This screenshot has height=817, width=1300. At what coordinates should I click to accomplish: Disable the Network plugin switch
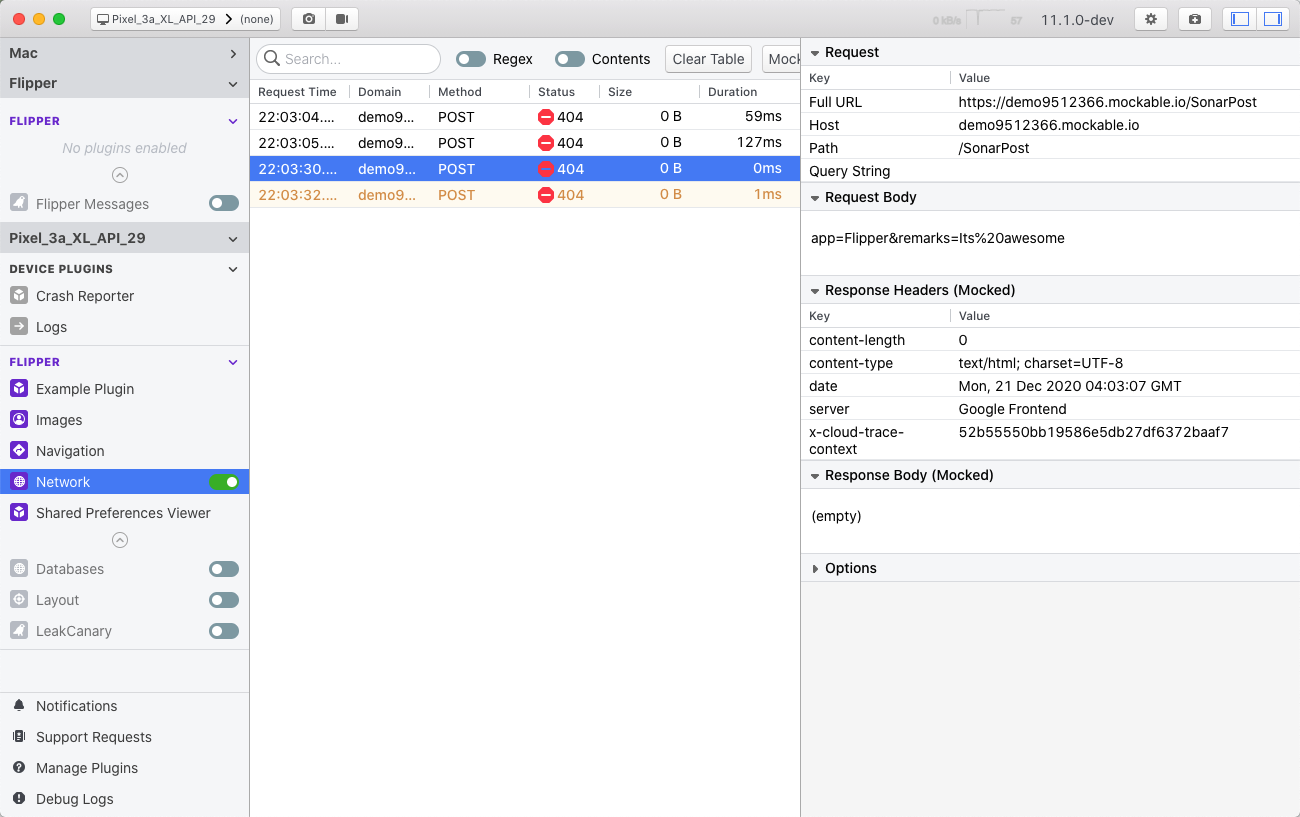pyautogui.click(x=224, y=482)
